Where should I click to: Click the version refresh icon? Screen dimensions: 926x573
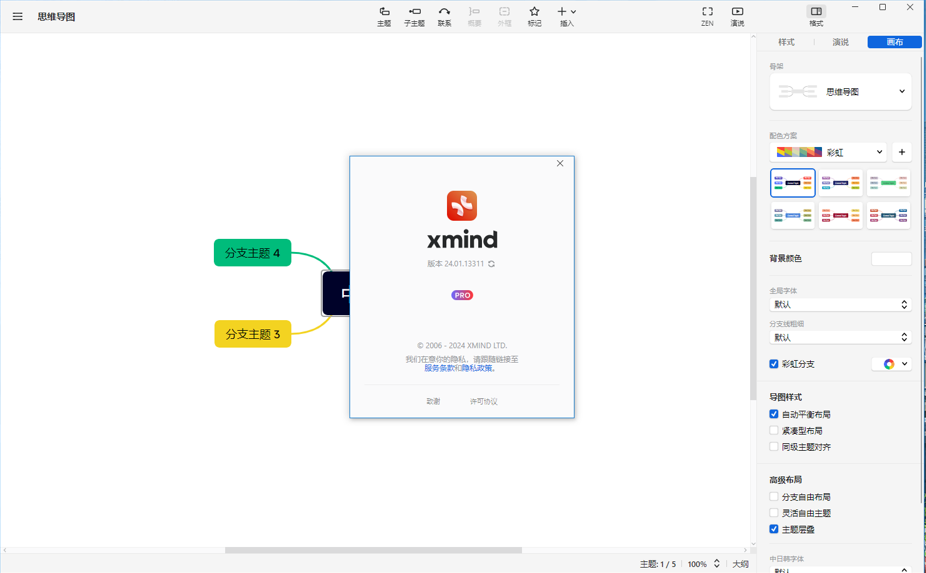491,264
